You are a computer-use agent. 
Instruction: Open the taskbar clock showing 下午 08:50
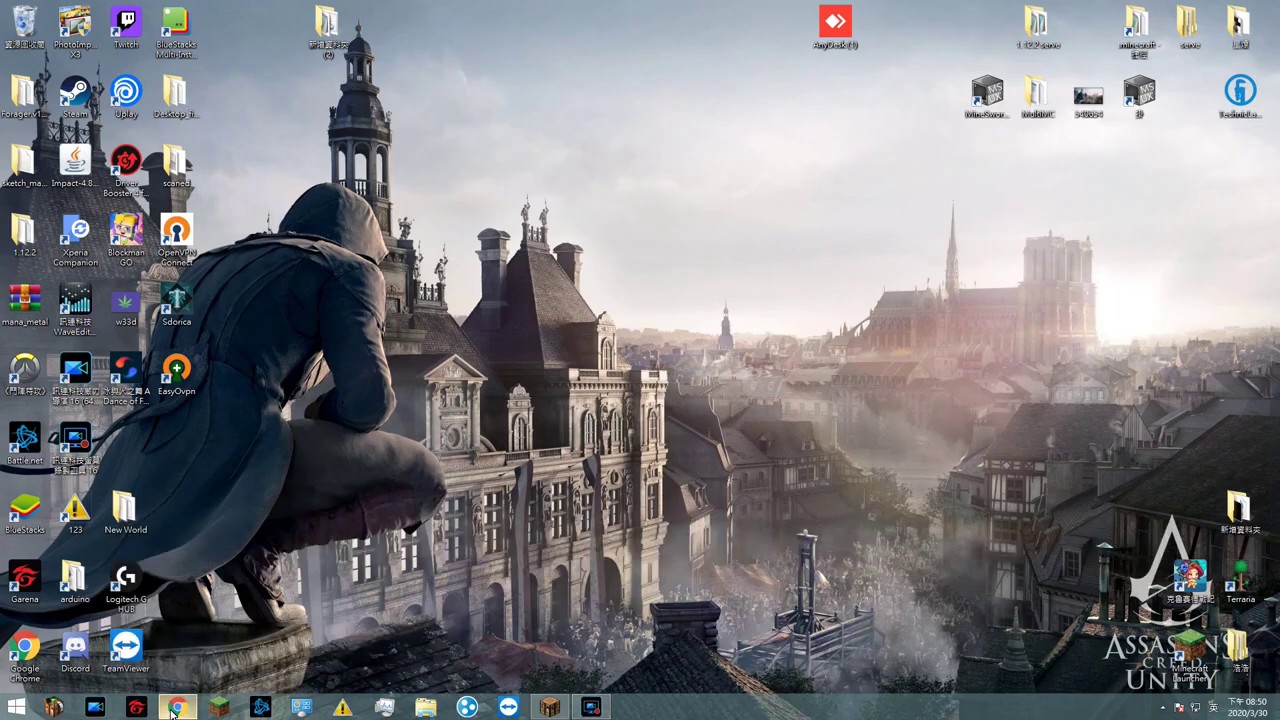[x=1247, y=707]
